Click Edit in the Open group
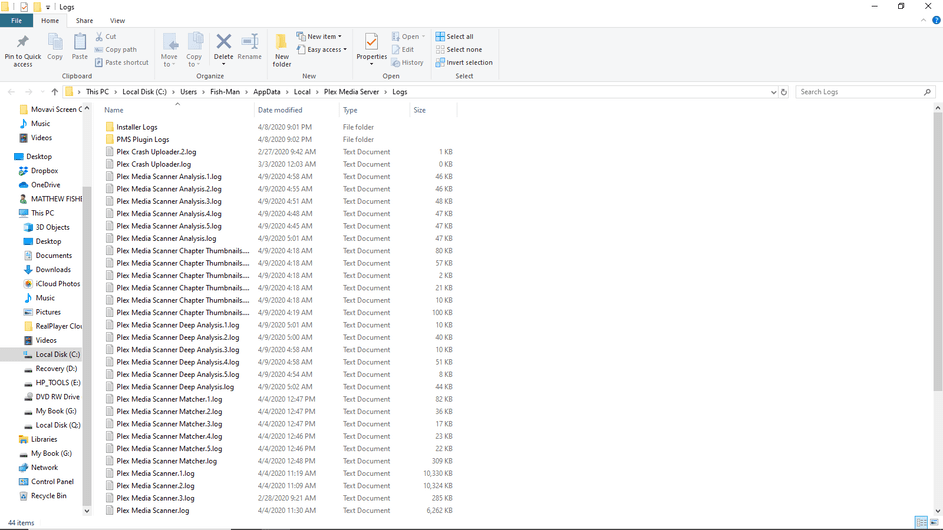The image size is (943, 530). tap(402, 49)
